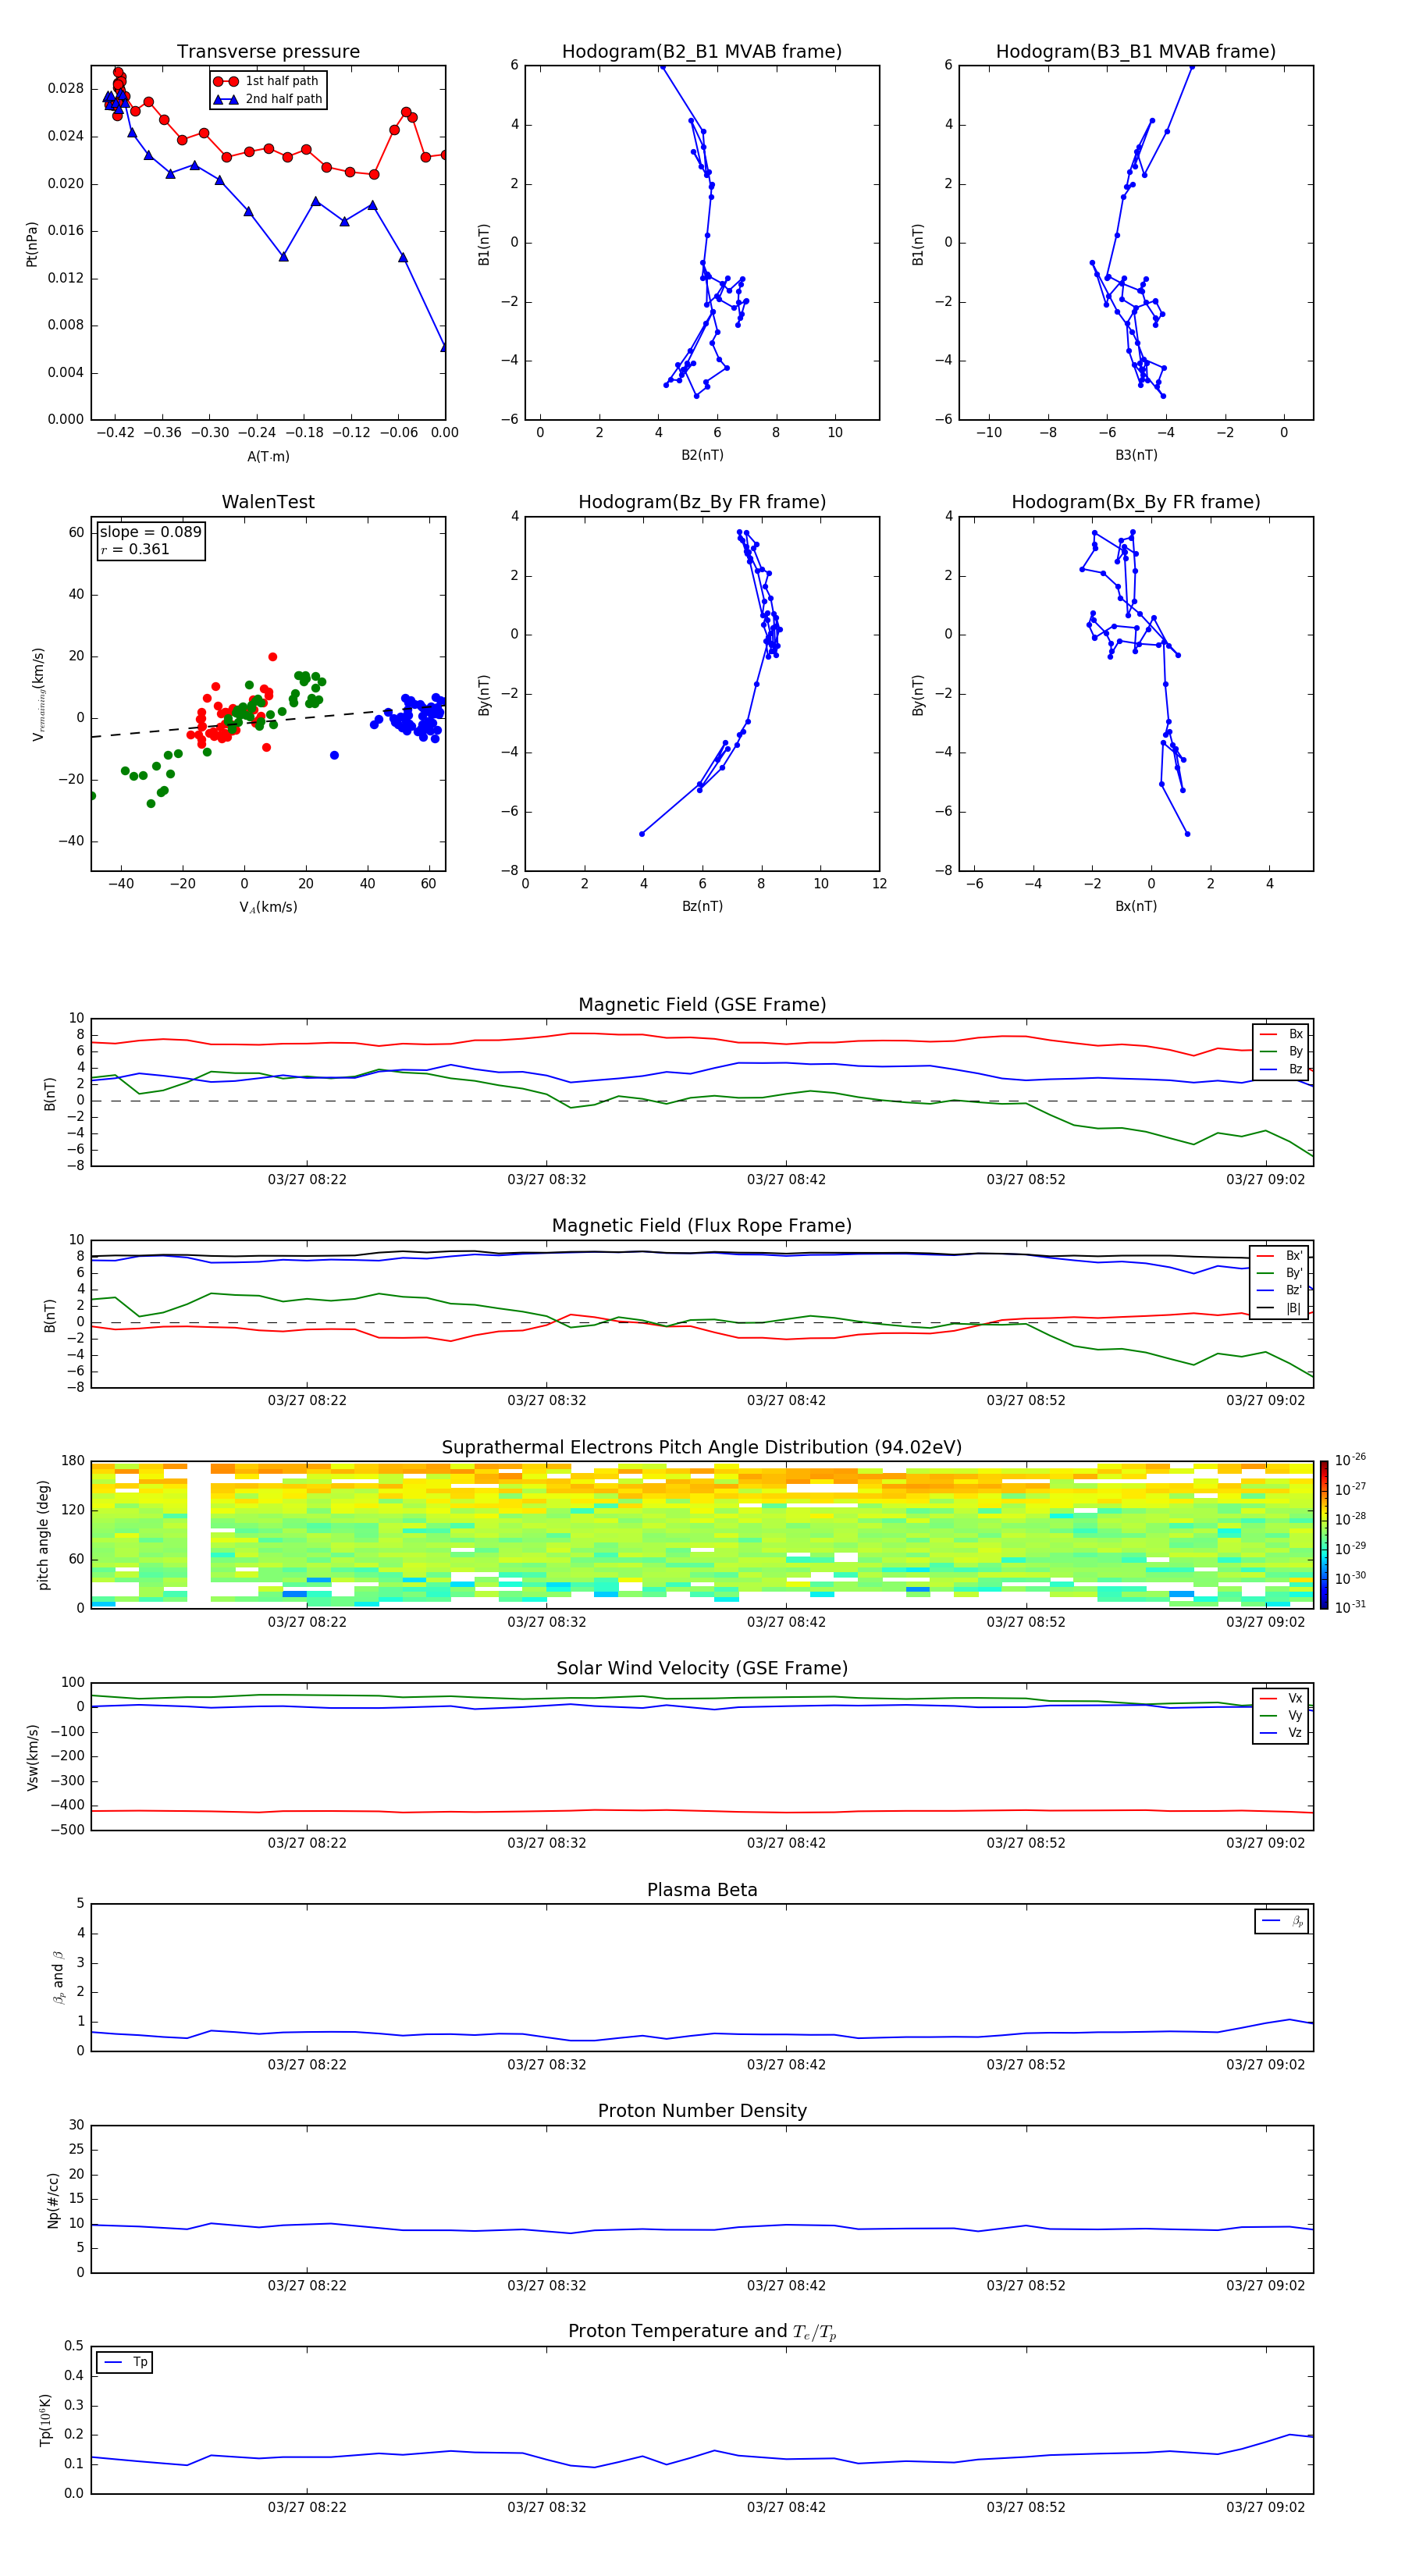Click the WalenTest plot title
1405x2576 pixels.
pos(268,502)
